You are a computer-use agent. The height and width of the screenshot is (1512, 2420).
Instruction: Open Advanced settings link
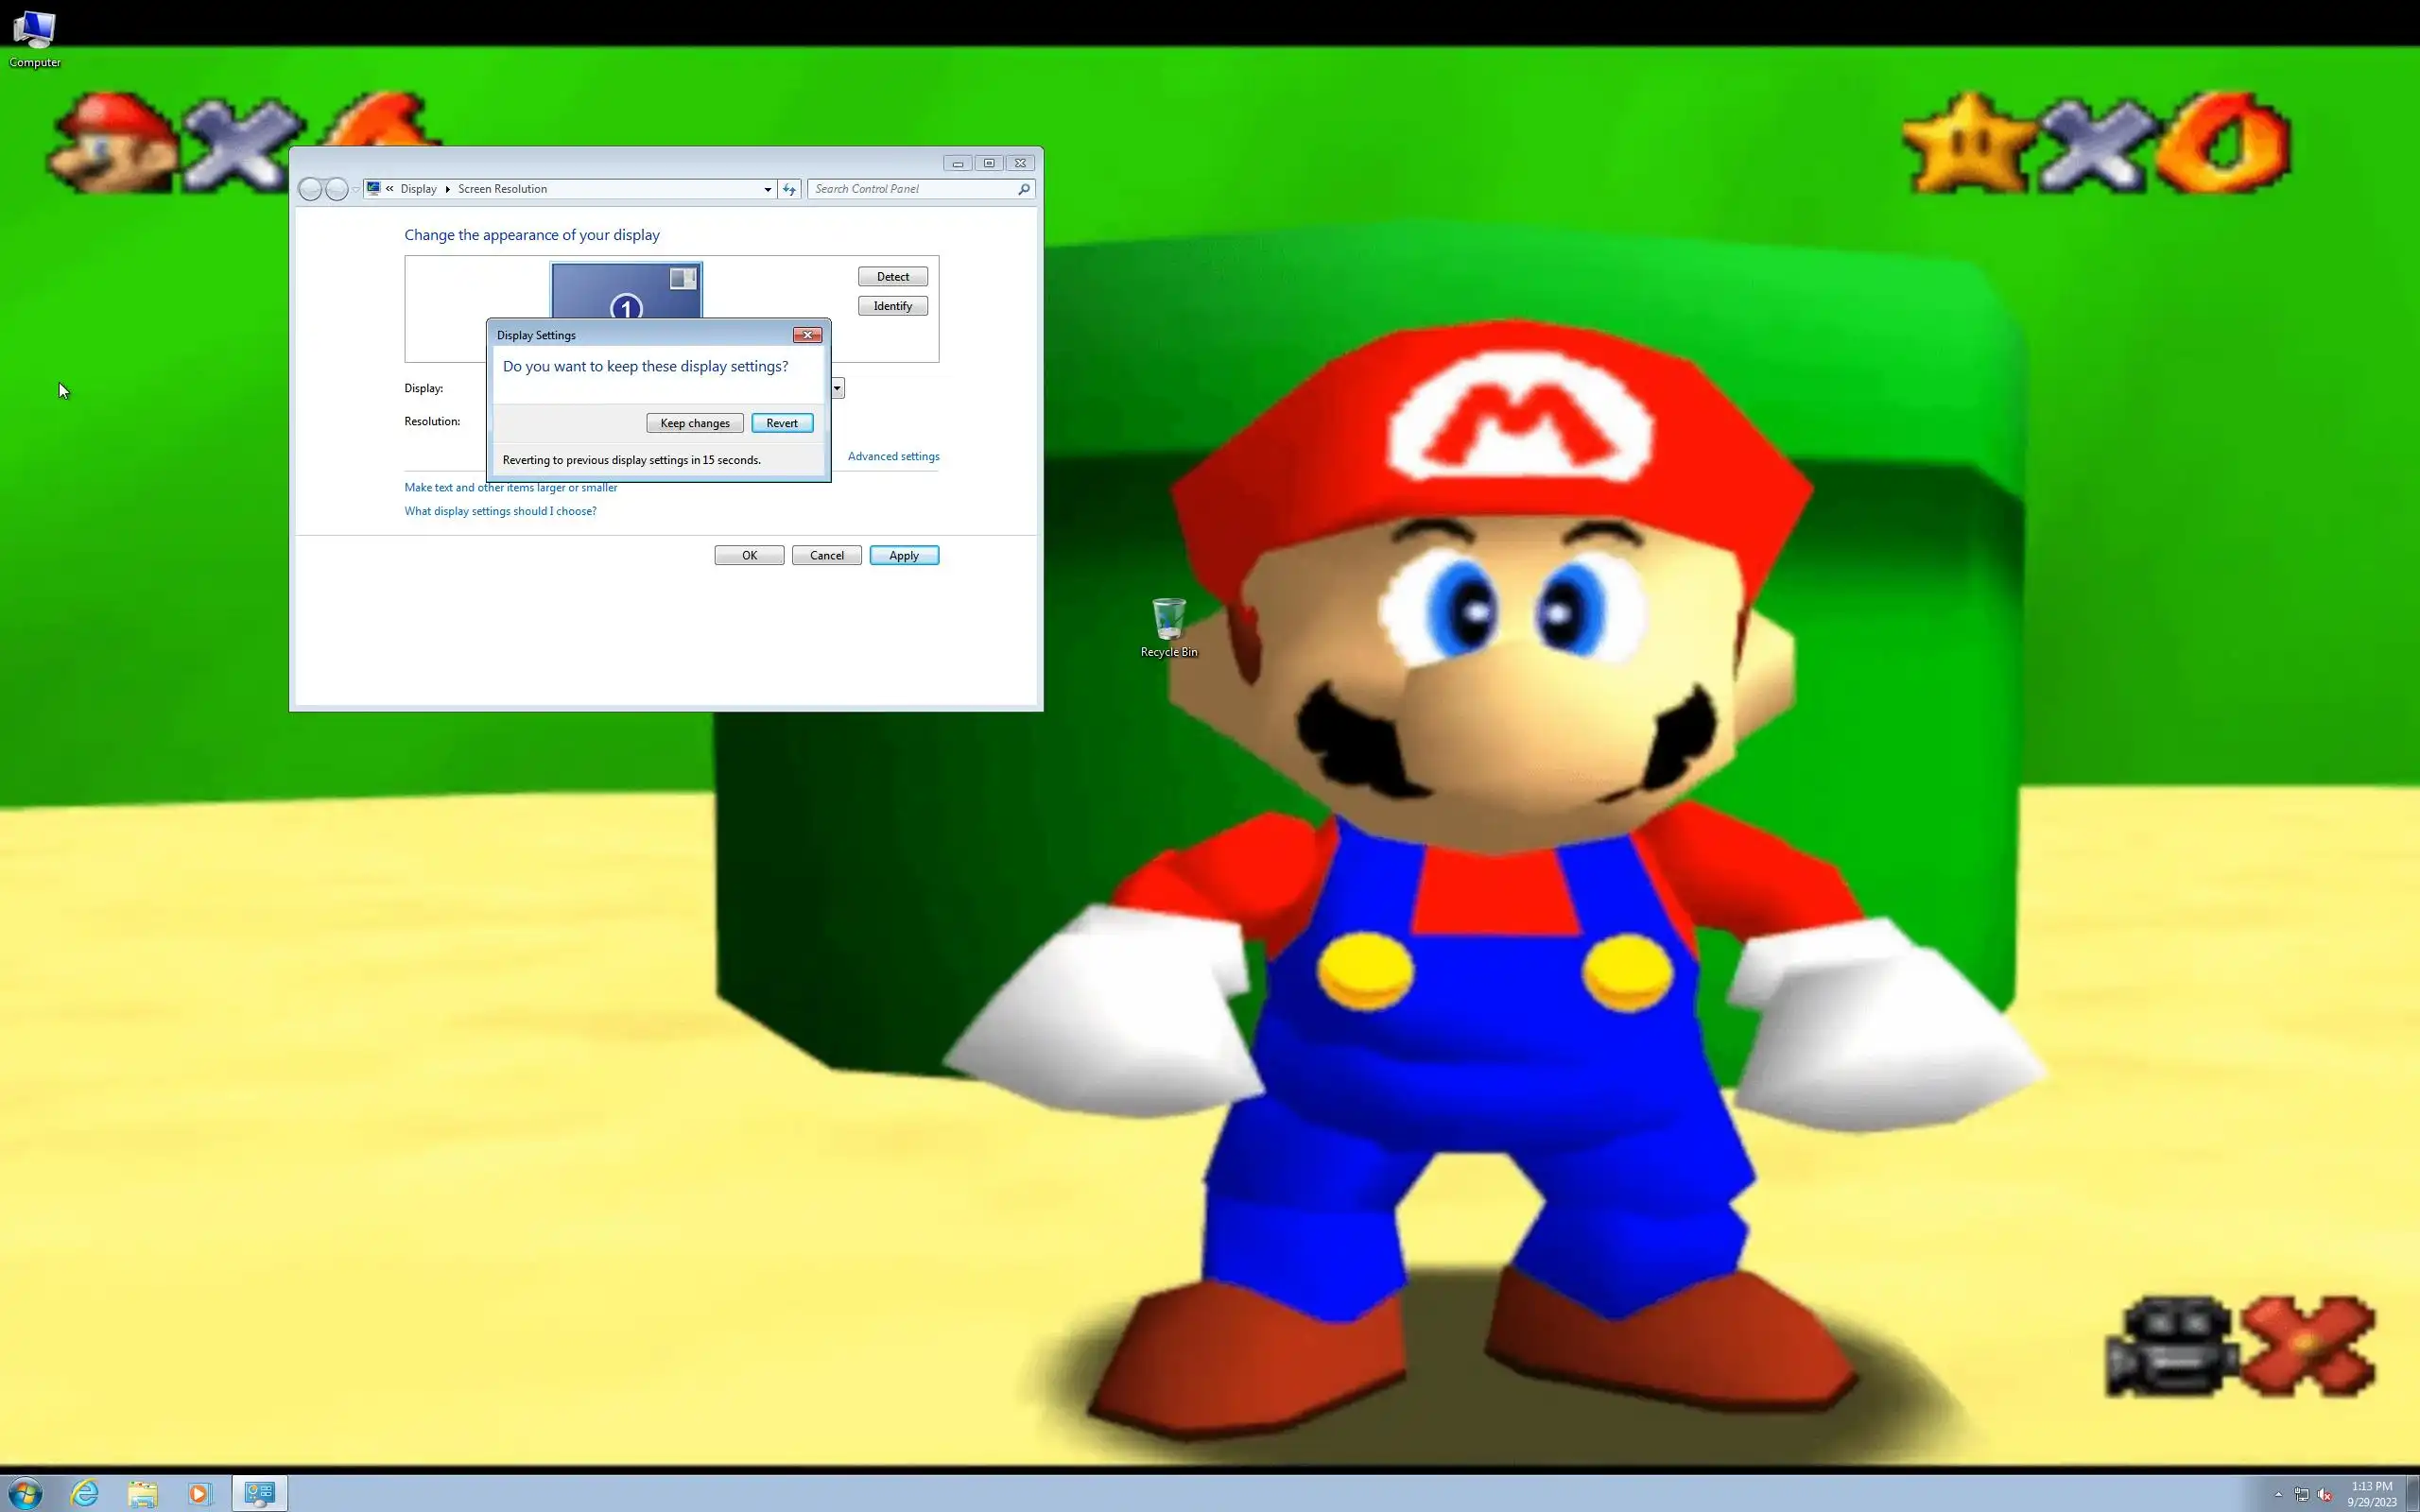pos(893,456)
